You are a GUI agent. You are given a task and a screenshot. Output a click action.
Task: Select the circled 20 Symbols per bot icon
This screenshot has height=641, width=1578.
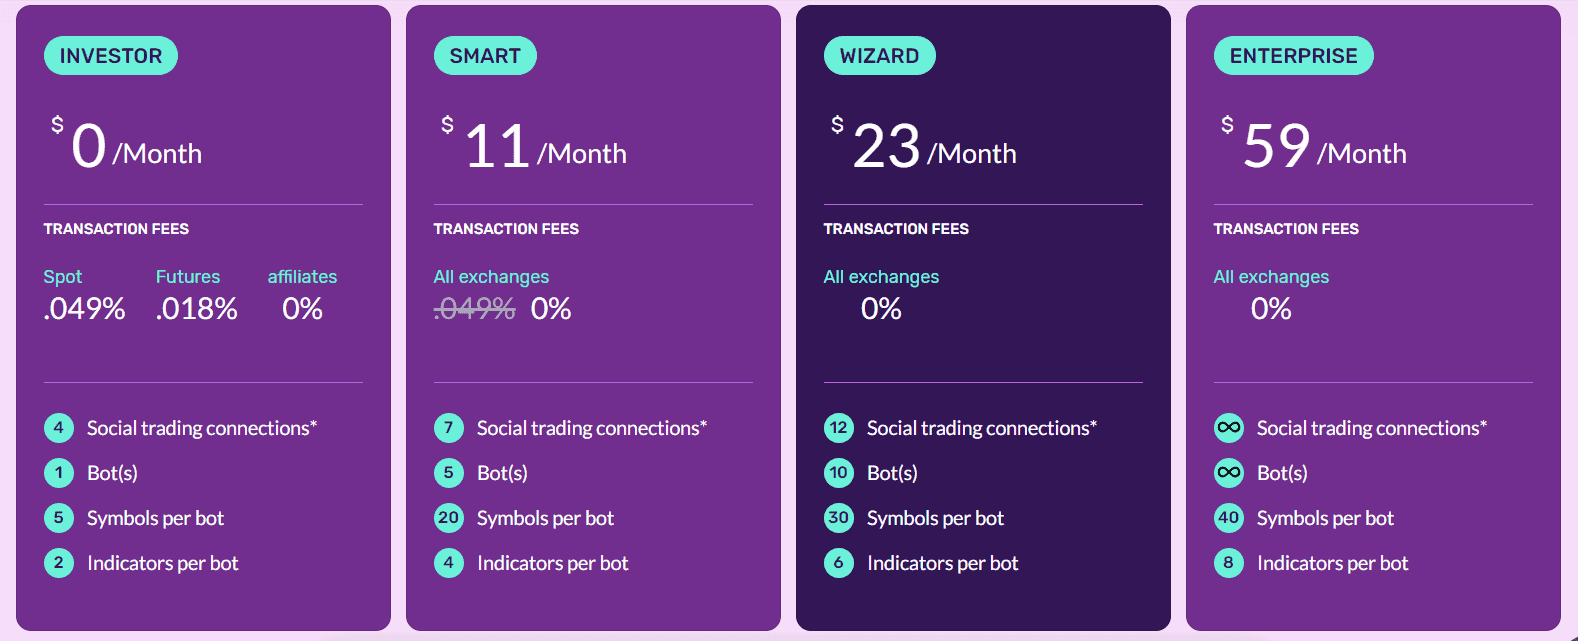(449, 518)
